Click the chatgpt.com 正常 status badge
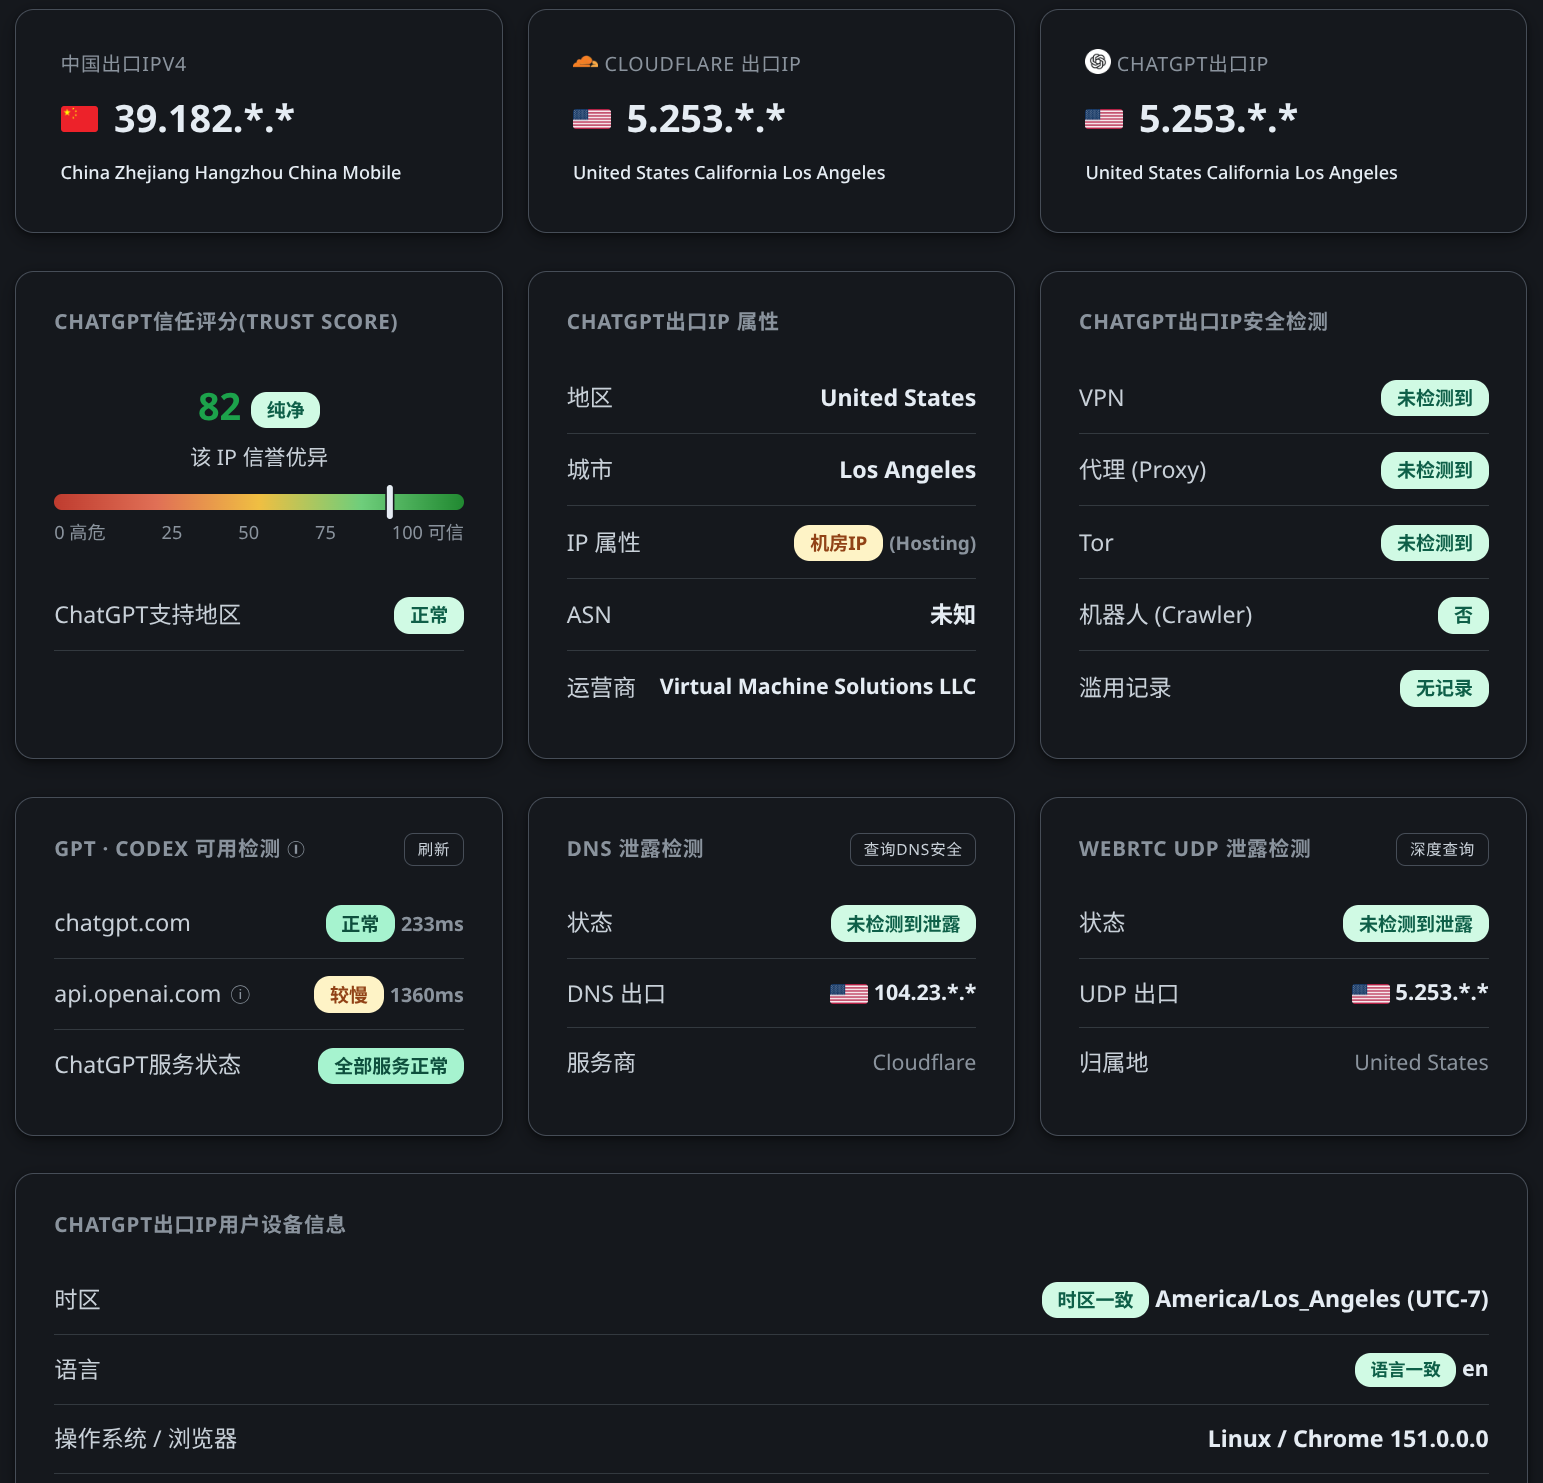The width and height of the screenshot is (1543, 1483). pos(360,924)
